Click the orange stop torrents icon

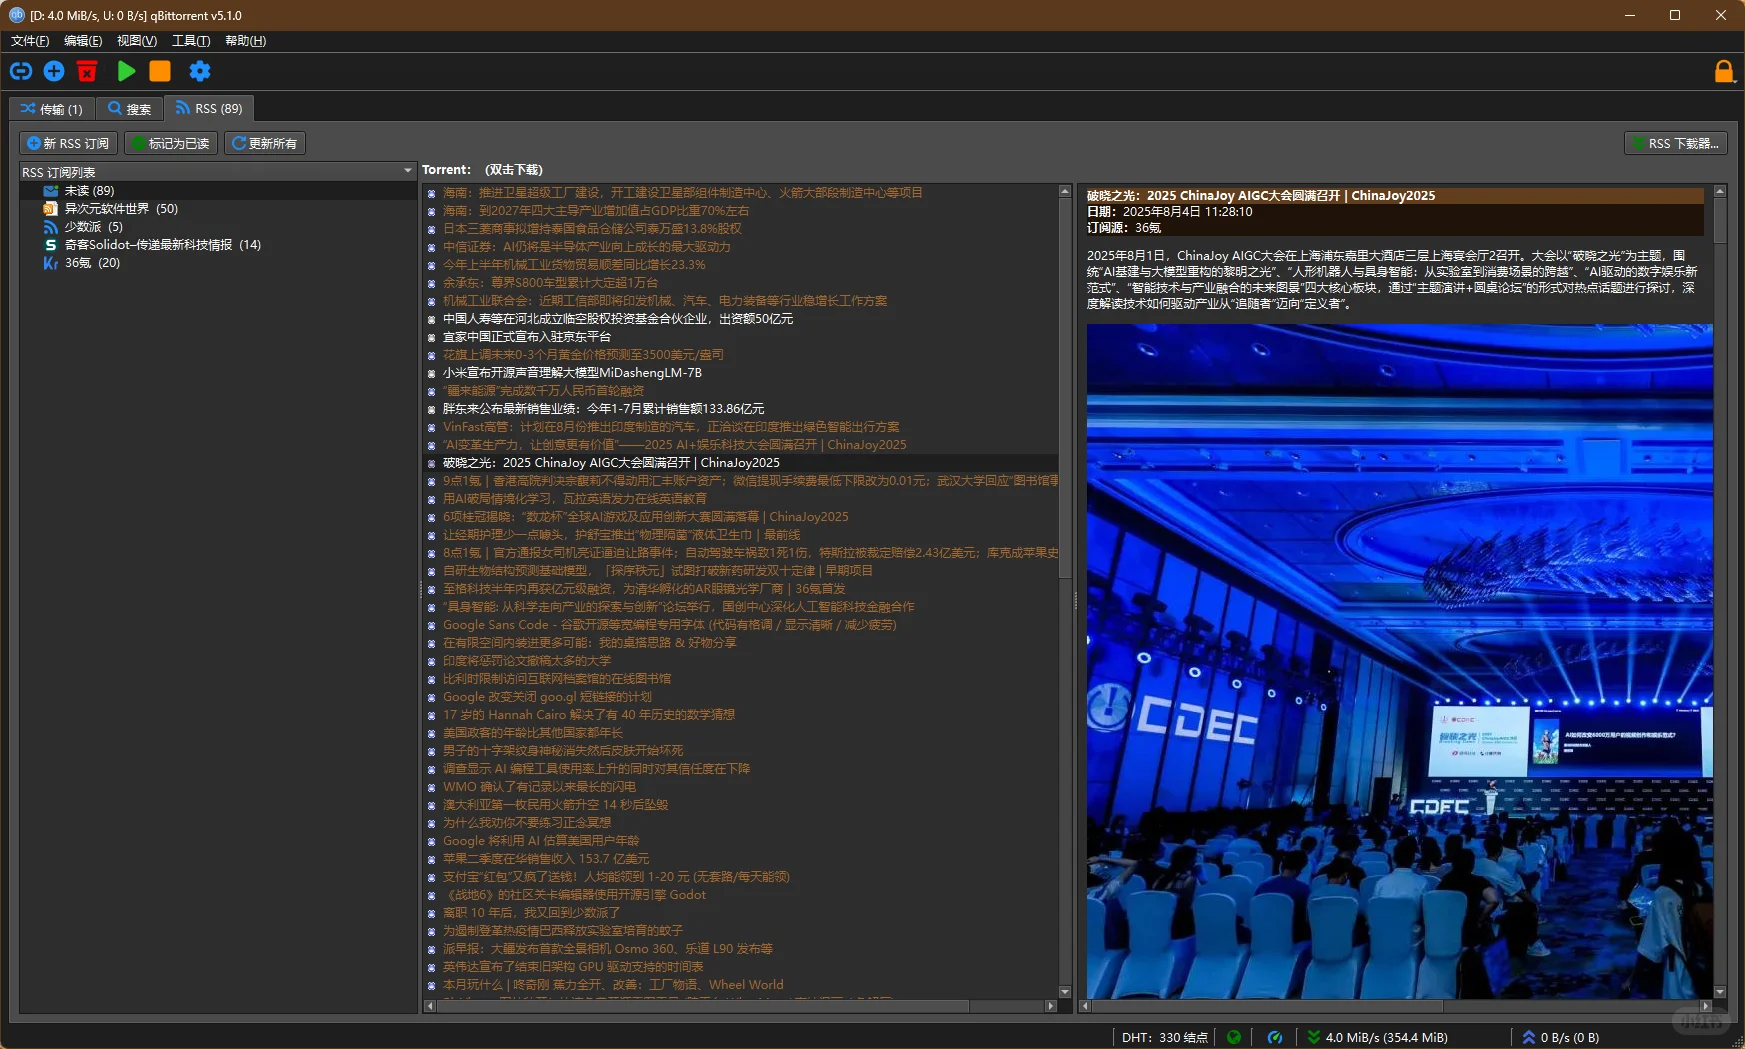coord(160,71)
